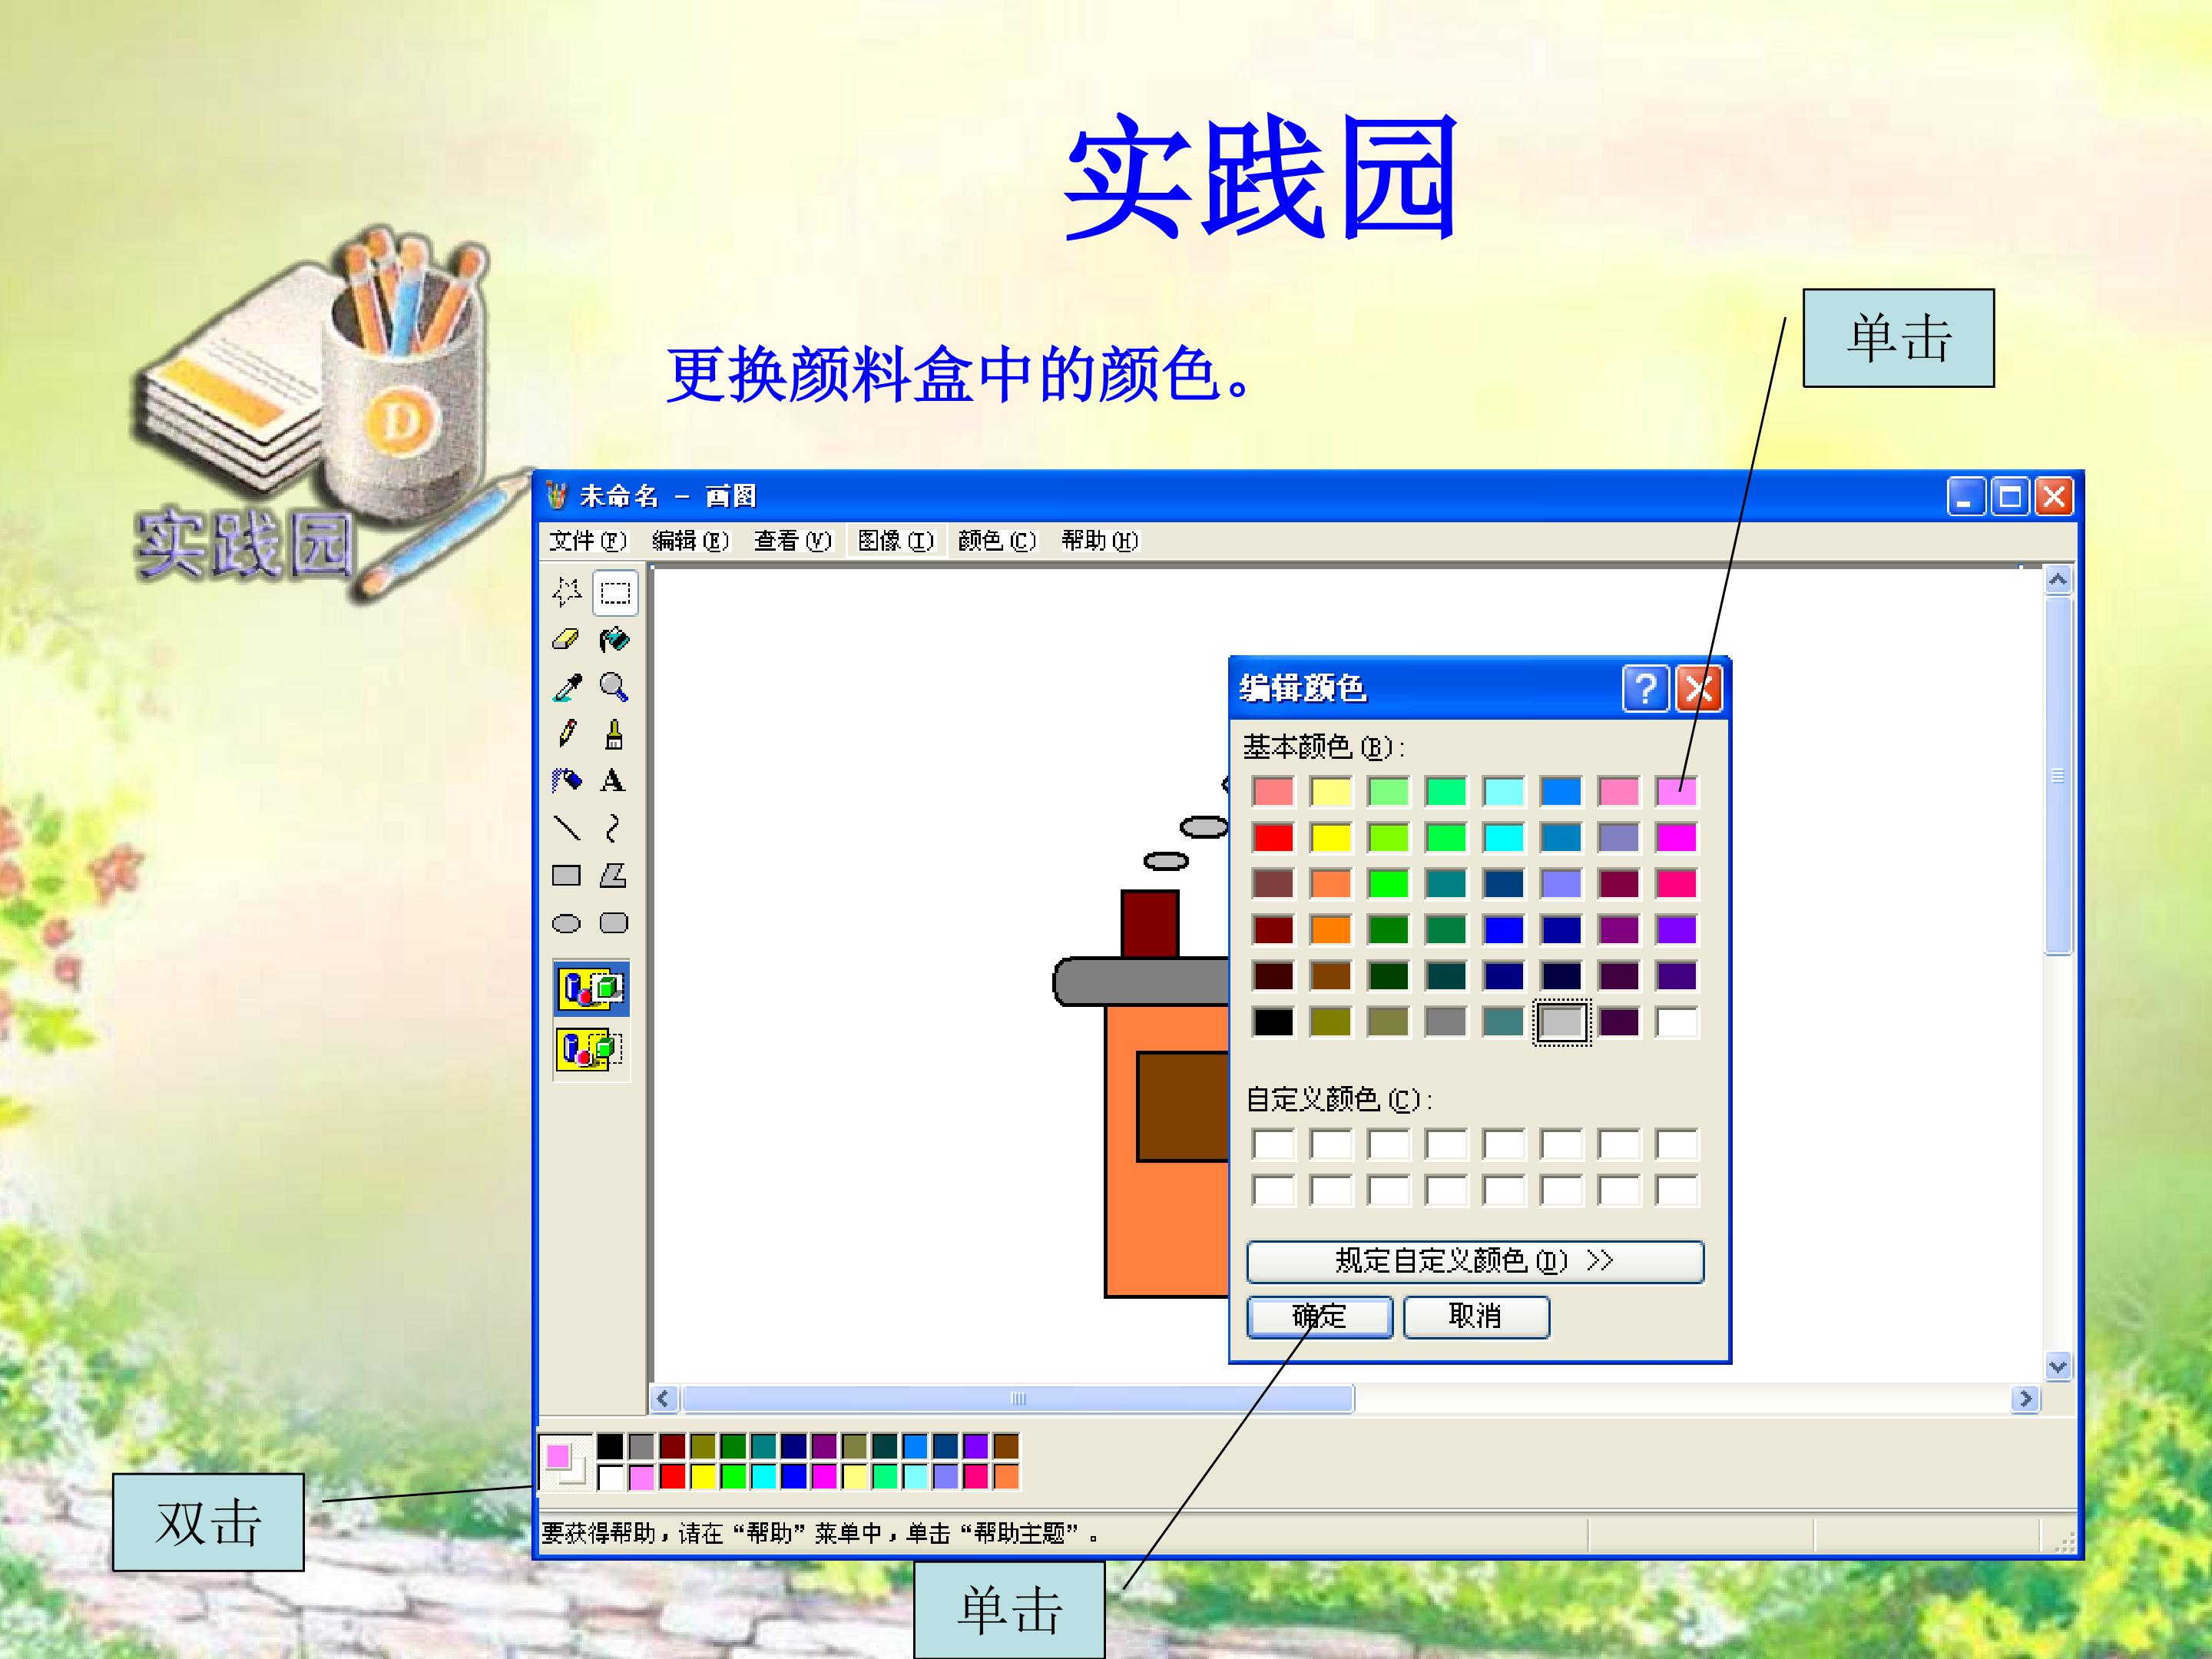Viewport: 2212px width, 1659px height.
Task: Select the Airbrush spray tool
Action: (566, 780)
